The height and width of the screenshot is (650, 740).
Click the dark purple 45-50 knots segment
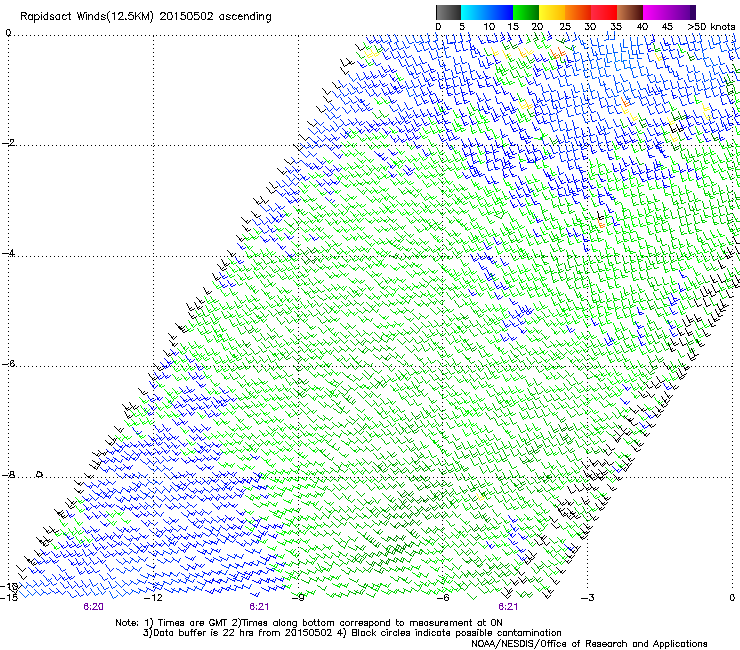coord(682,12)
